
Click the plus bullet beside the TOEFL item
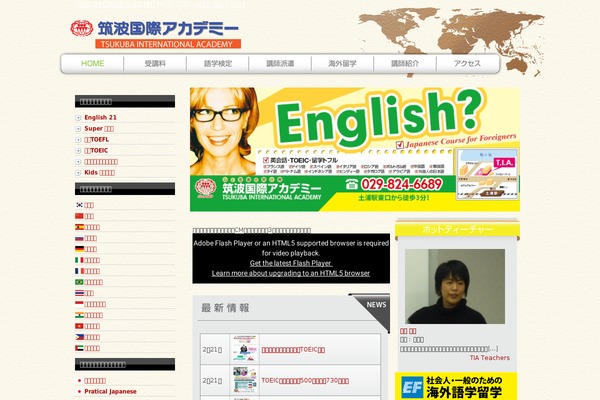click(x=78, y=140)
